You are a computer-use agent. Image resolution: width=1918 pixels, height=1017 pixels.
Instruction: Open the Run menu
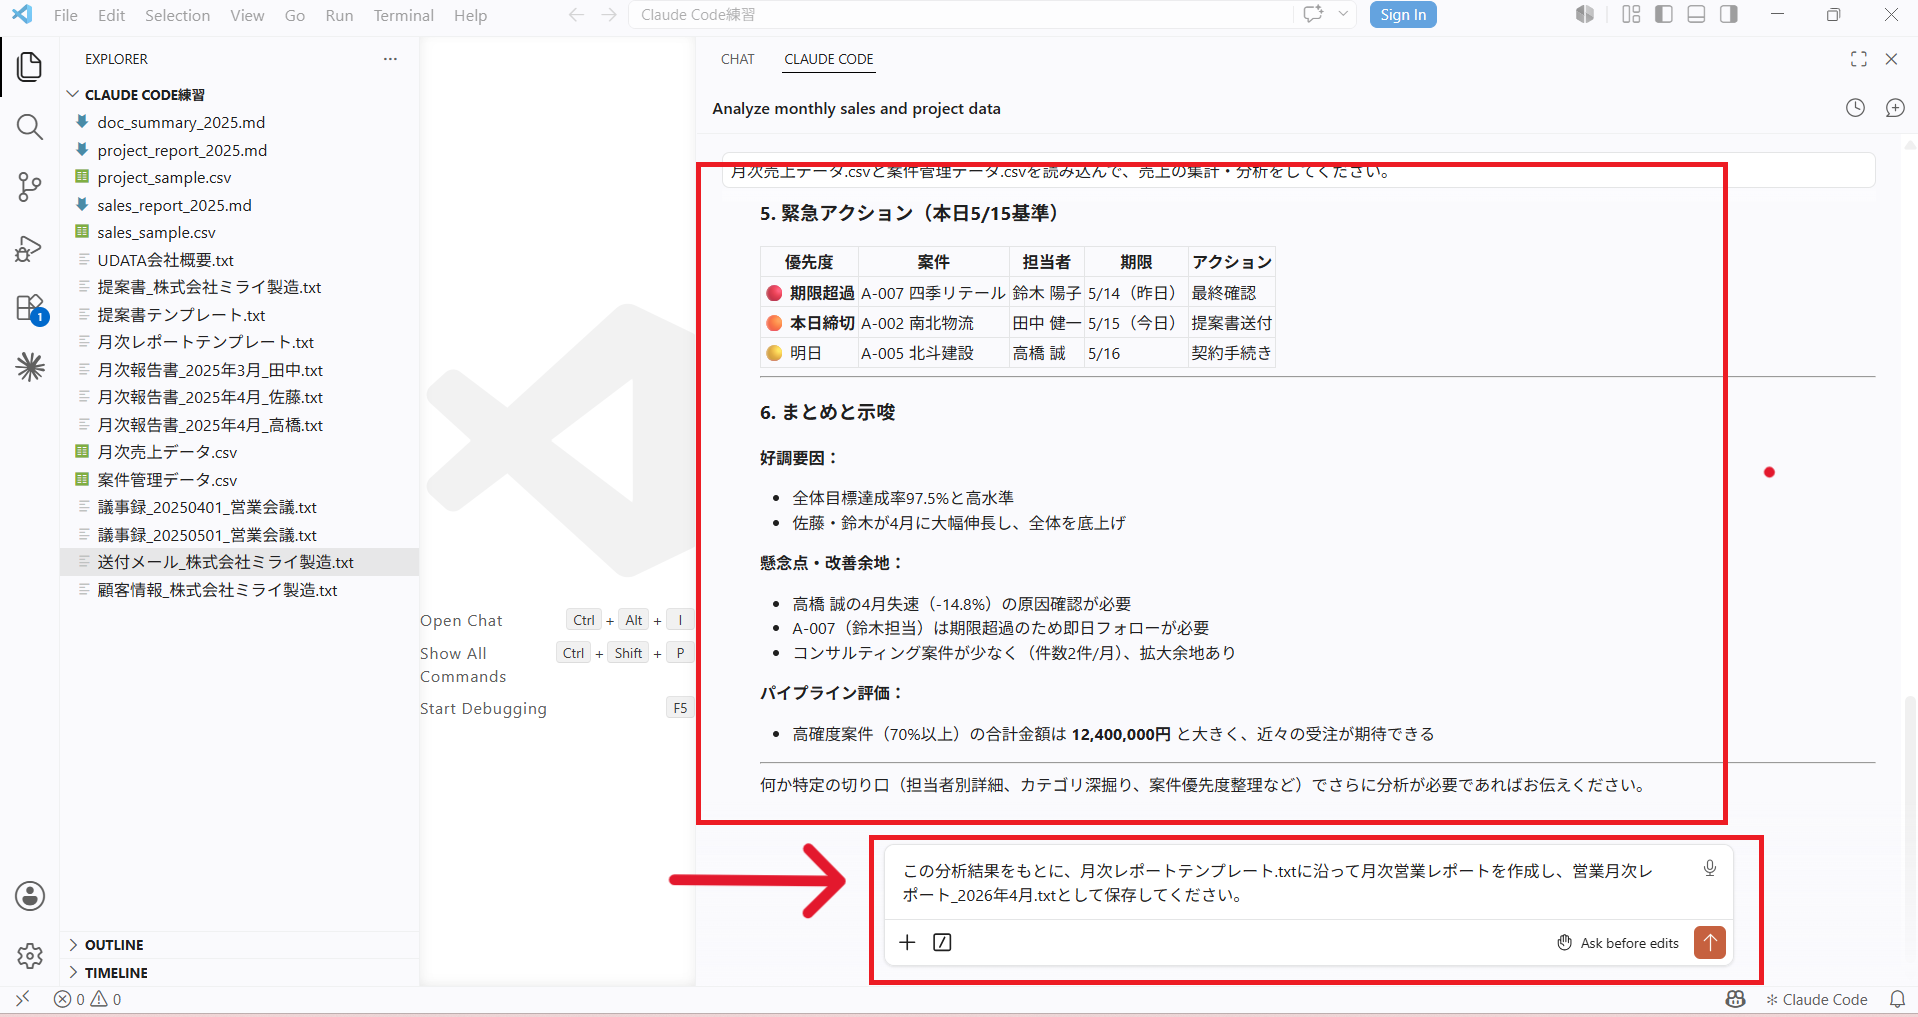click(x=339, y=15)
